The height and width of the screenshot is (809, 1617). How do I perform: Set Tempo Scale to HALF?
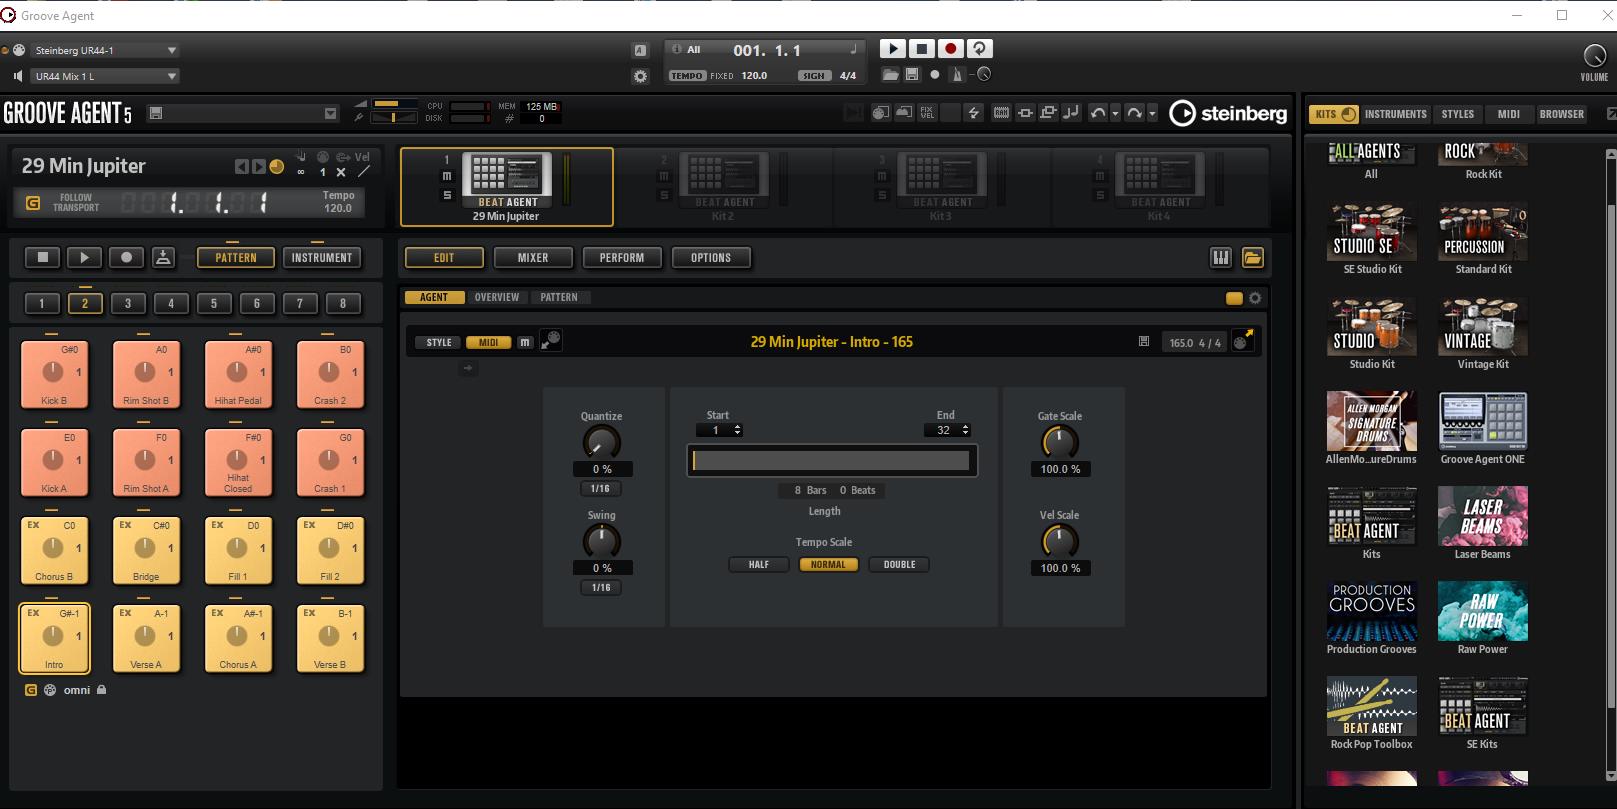tap(759, 564)
